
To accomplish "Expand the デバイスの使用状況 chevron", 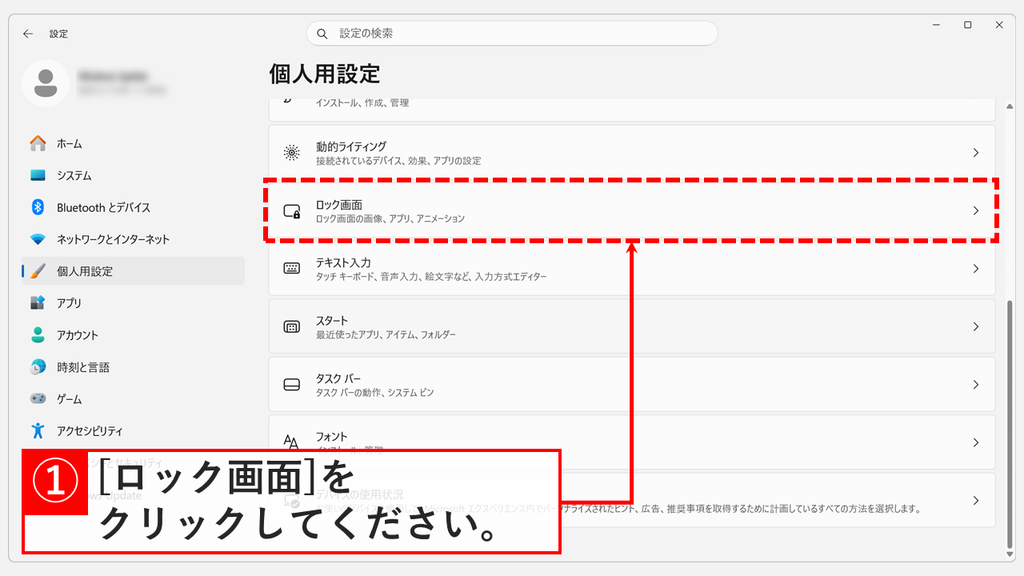I will click(976, 500).
